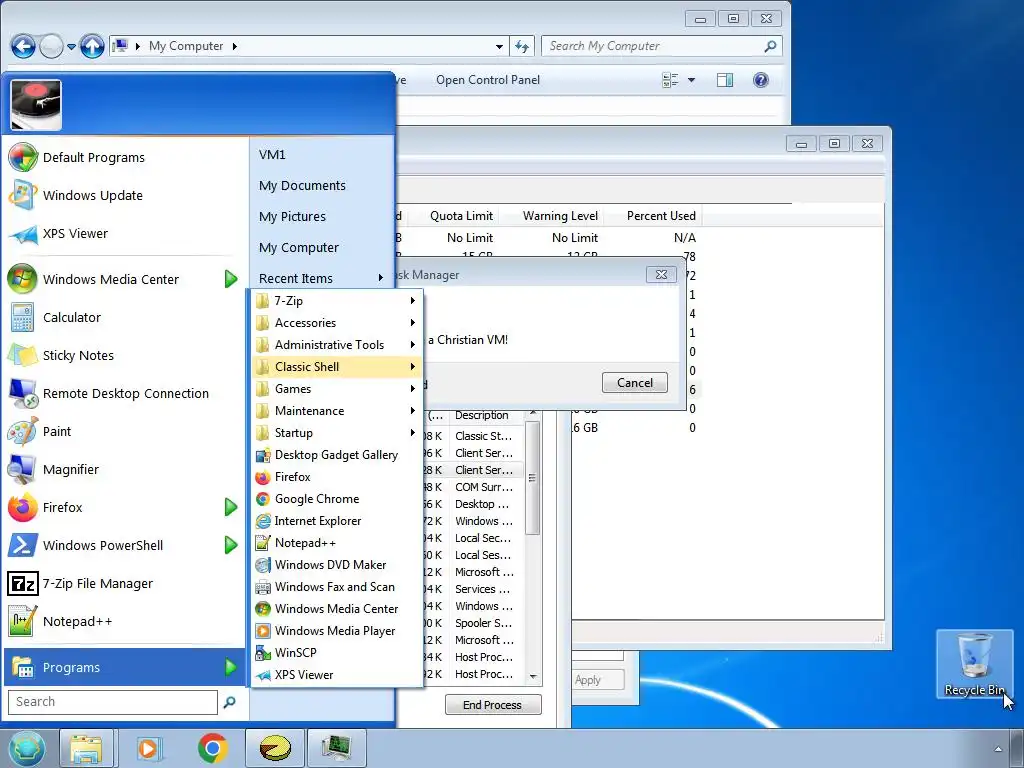Click Cancel in the Task Manager dialog

(x=635, y=383)
